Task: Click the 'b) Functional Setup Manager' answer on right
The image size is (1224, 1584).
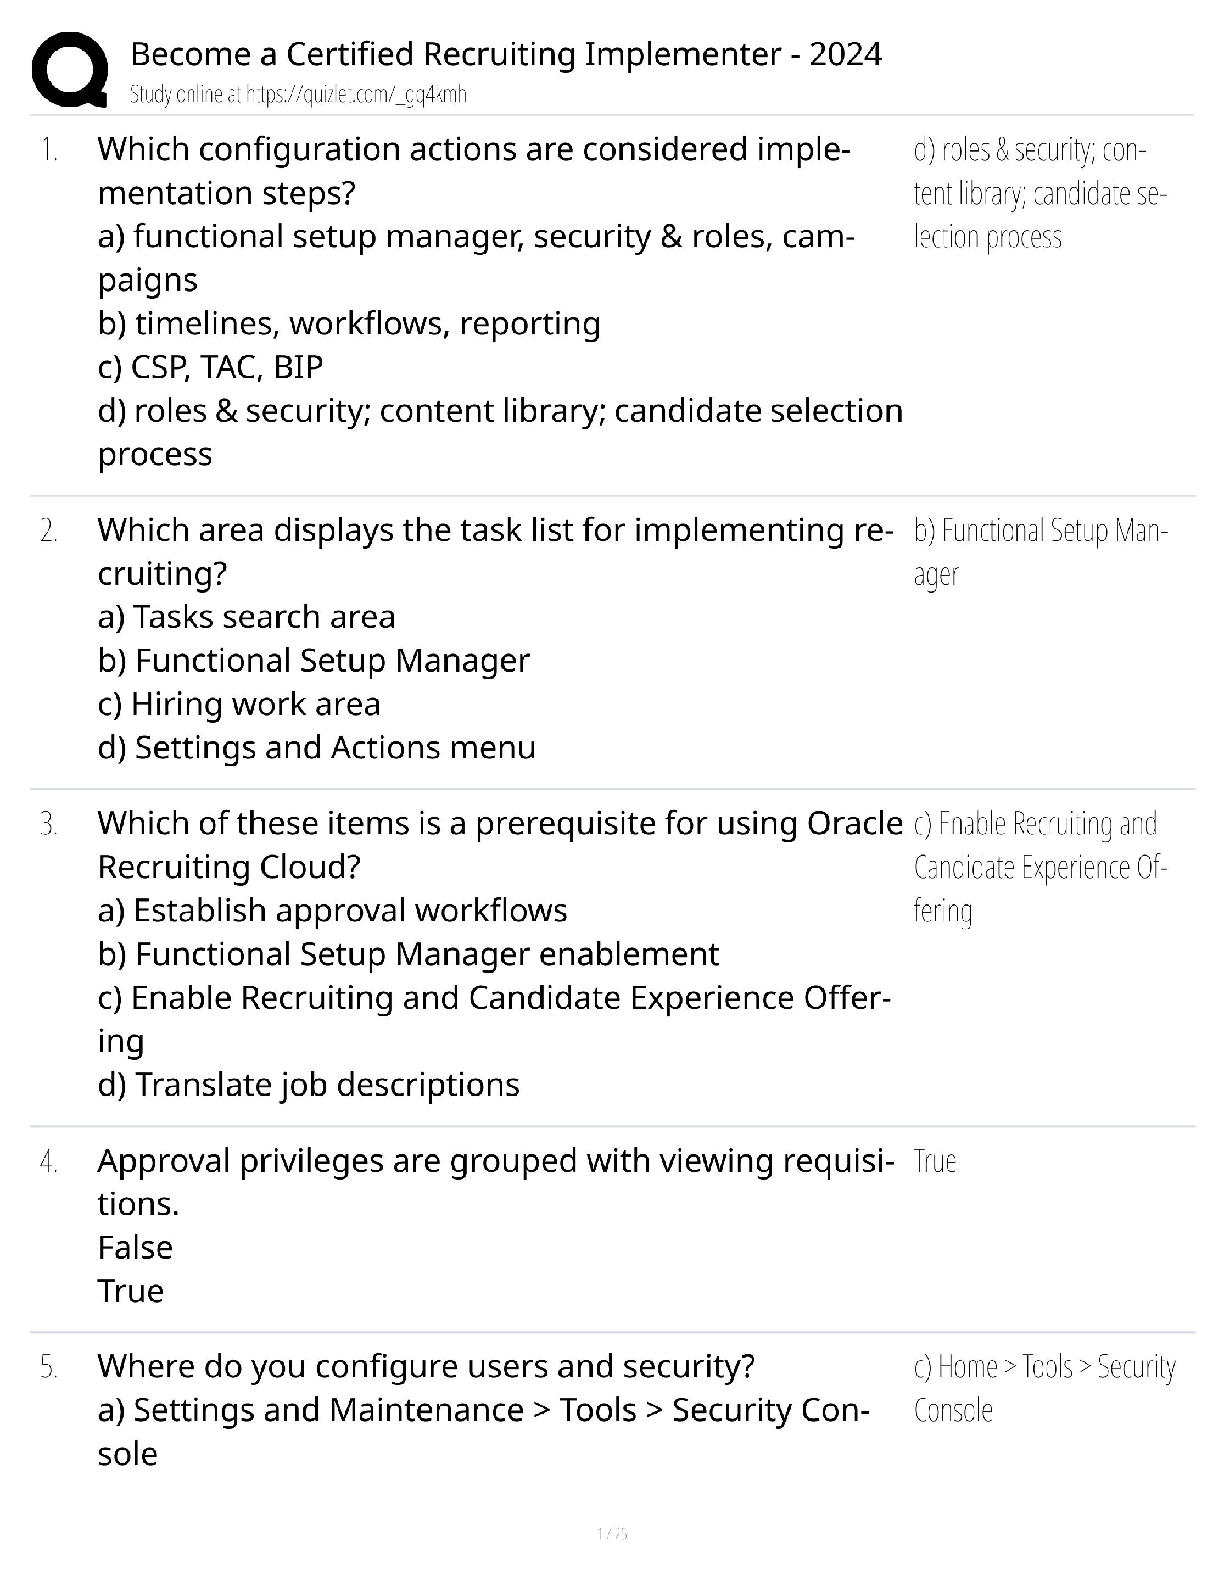Action: [1039, 551]
